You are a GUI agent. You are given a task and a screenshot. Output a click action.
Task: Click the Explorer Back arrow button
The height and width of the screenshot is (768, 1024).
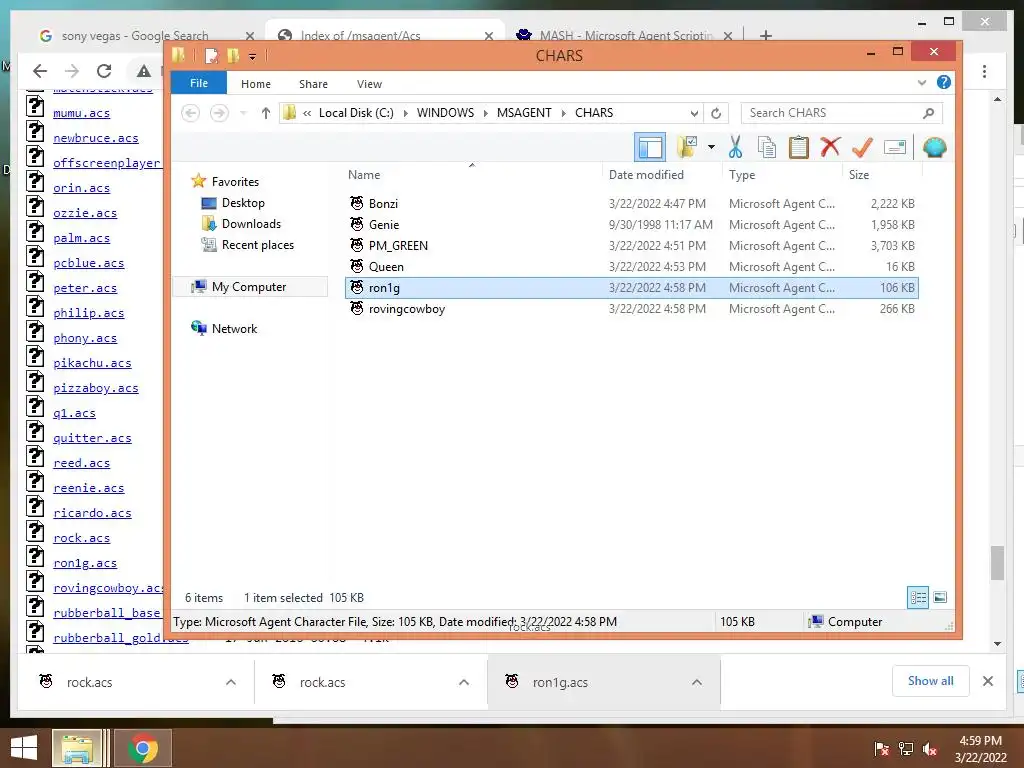click(x=190, y=113)
